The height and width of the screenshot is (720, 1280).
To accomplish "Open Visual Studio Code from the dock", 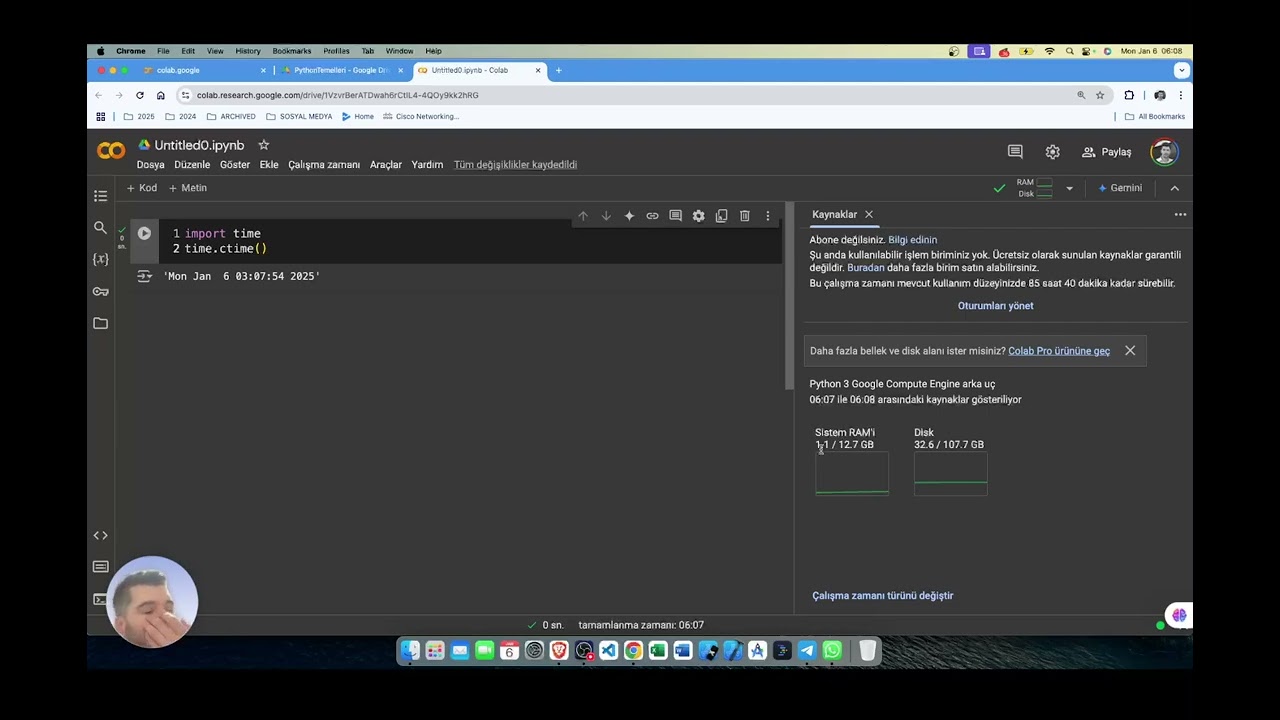I will pyautogui.click(x=608, y=651).
